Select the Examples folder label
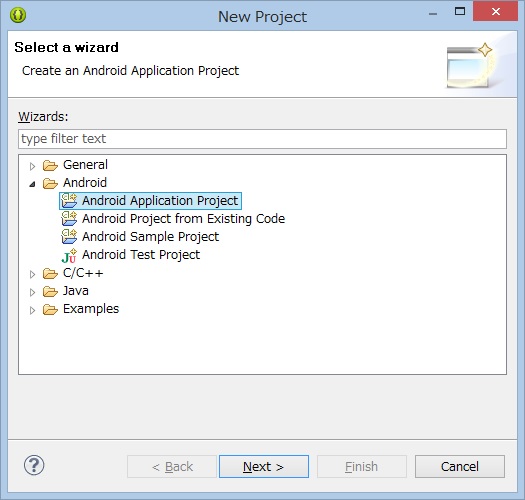This screenshot has width=525, height=500. tap(91, 309)
